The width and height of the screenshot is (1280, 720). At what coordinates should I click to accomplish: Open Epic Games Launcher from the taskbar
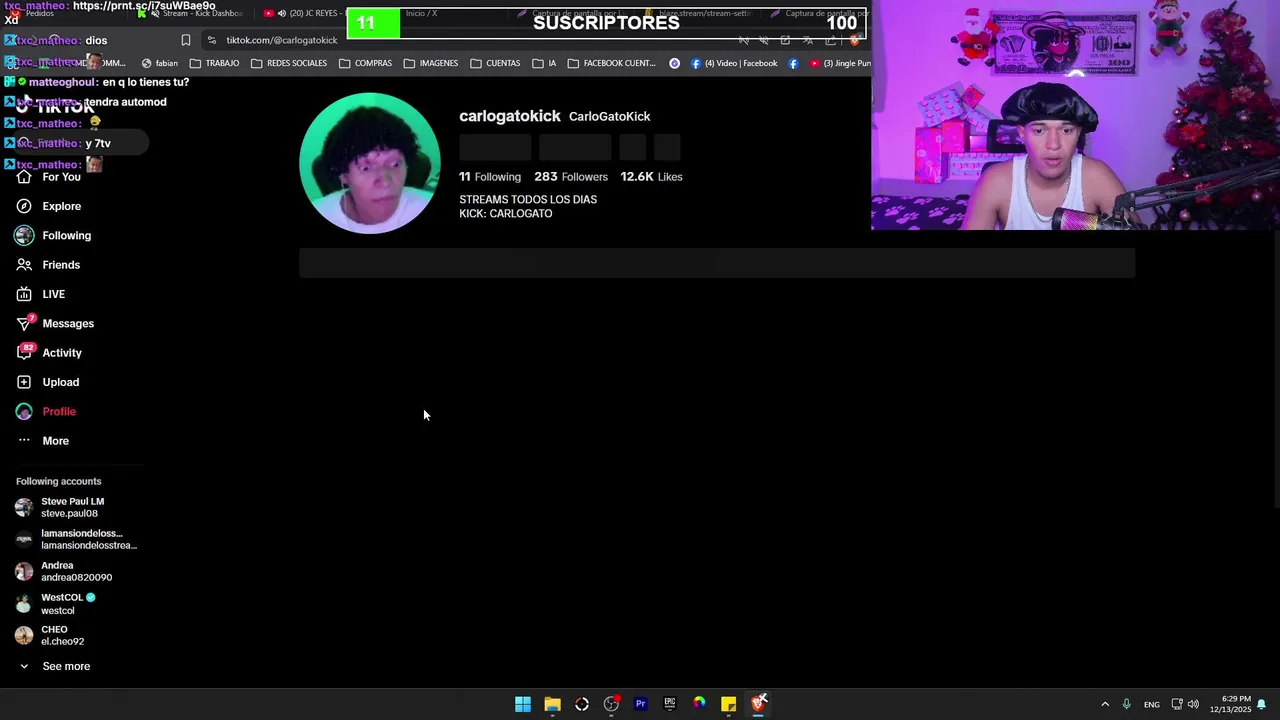(670, 704)
